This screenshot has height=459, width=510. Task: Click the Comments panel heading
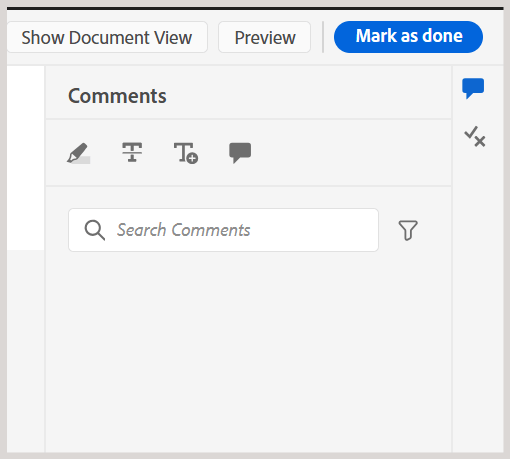117,96
